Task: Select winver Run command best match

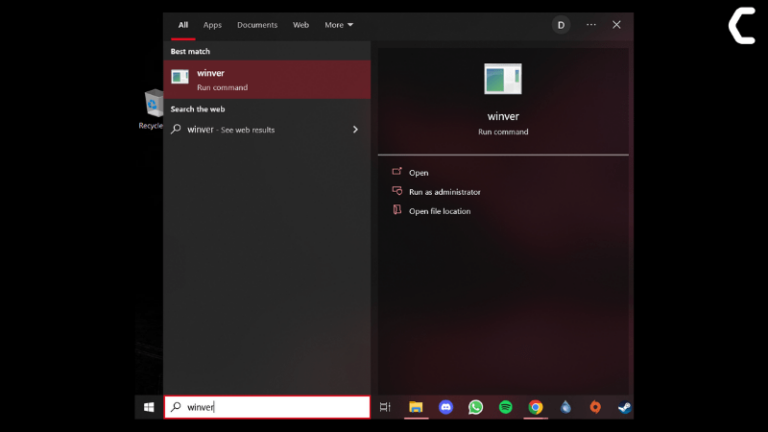Action: (267, 79)
